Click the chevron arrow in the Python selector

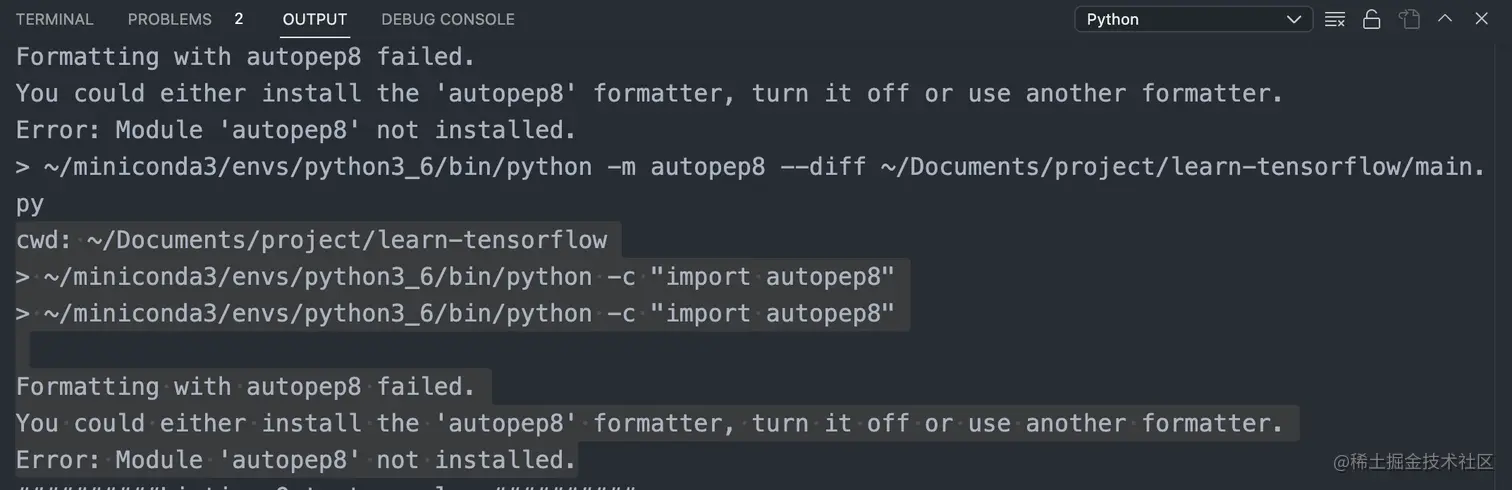[x=1295, y=19]
